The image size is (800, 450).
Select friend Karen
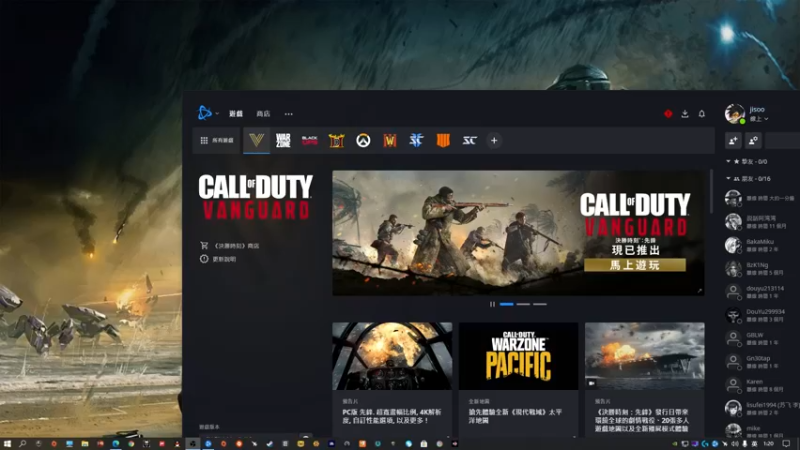tap(760, 385)
